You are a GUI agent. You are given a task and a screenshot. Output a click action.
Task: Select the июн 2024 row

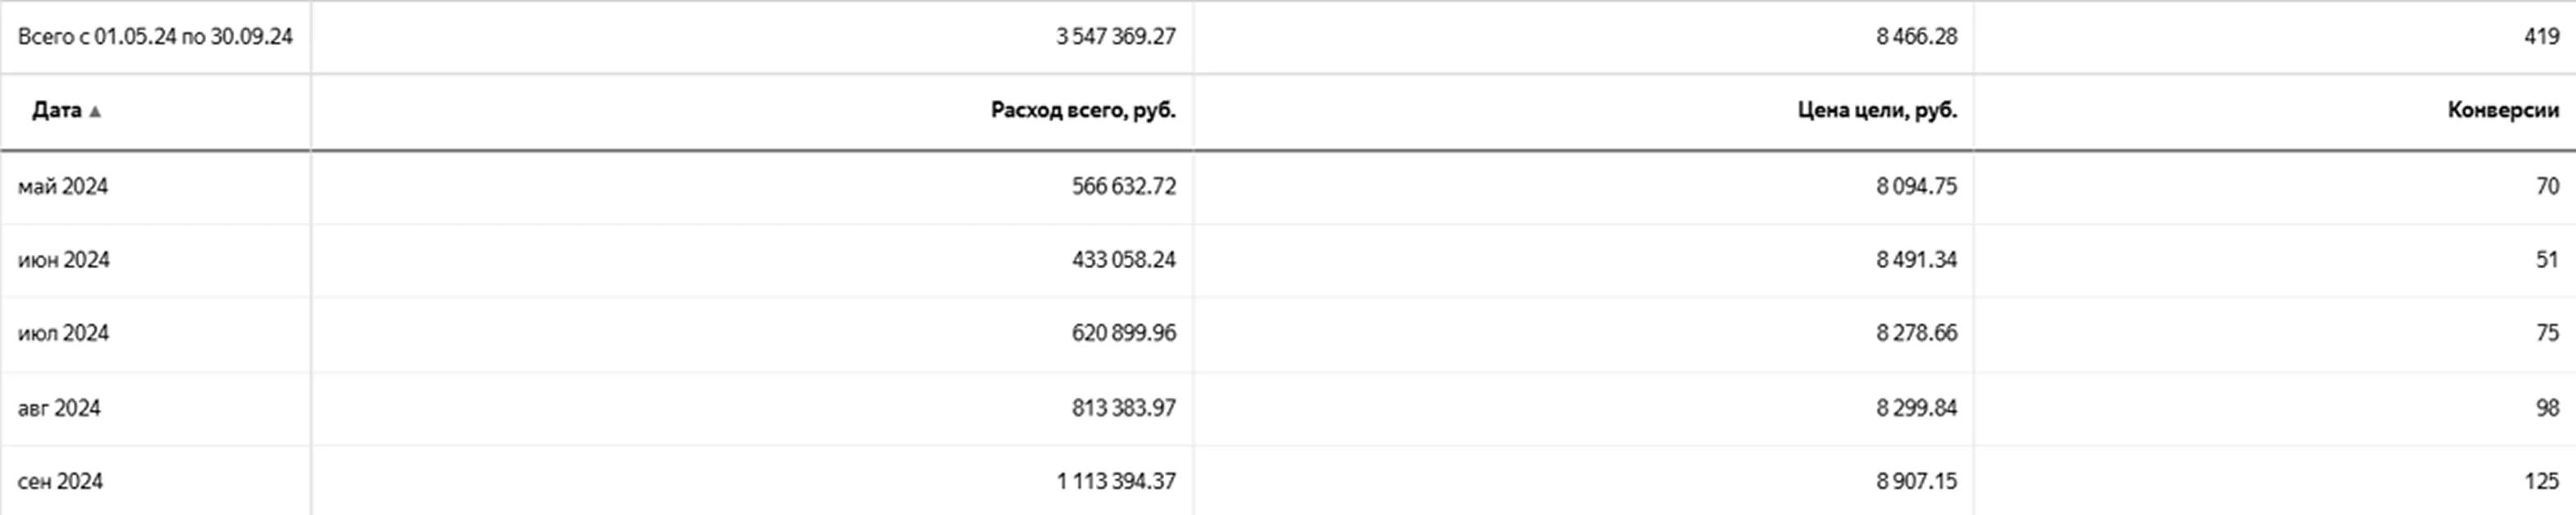coord(63,260)
